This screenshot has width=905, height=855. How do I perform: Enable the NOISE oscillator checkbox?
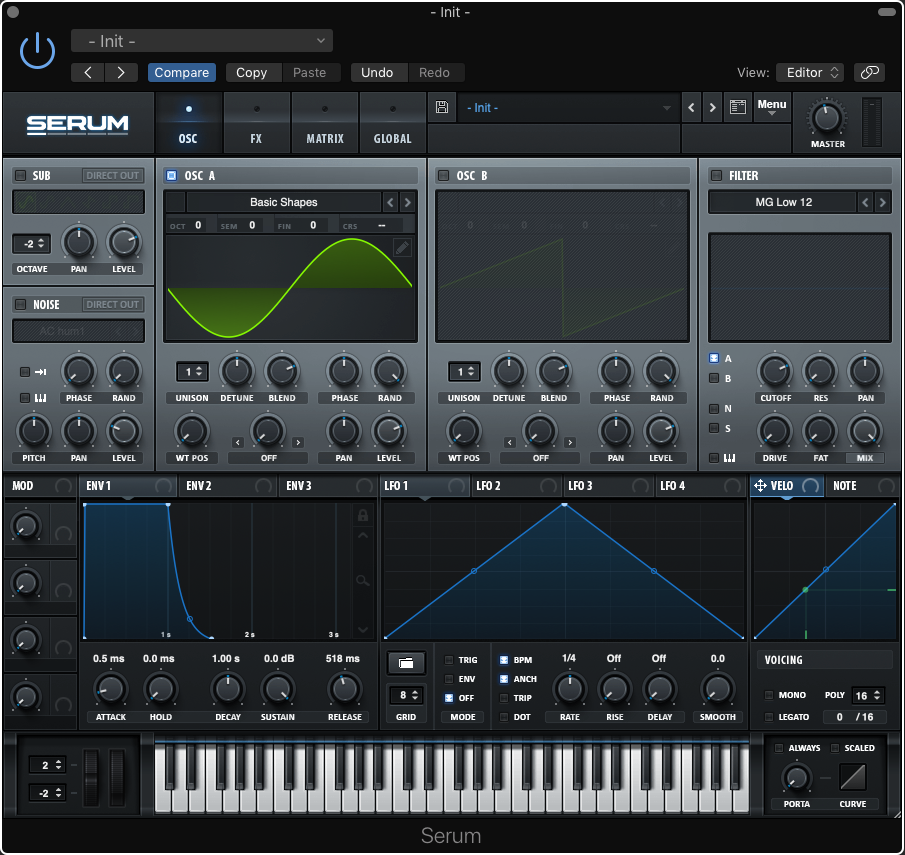click(x=21, y=304)
